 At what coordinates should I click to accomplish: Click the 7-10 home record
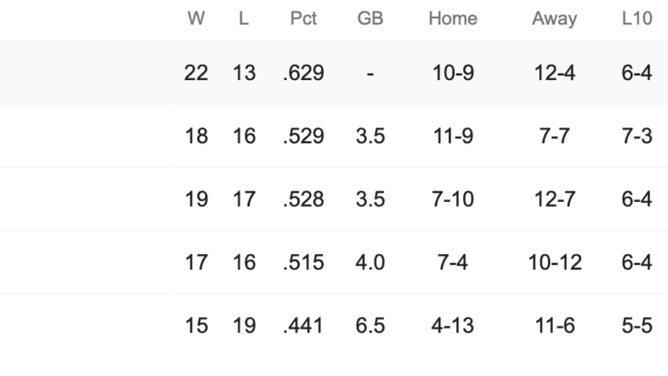(x=453, y=199)
